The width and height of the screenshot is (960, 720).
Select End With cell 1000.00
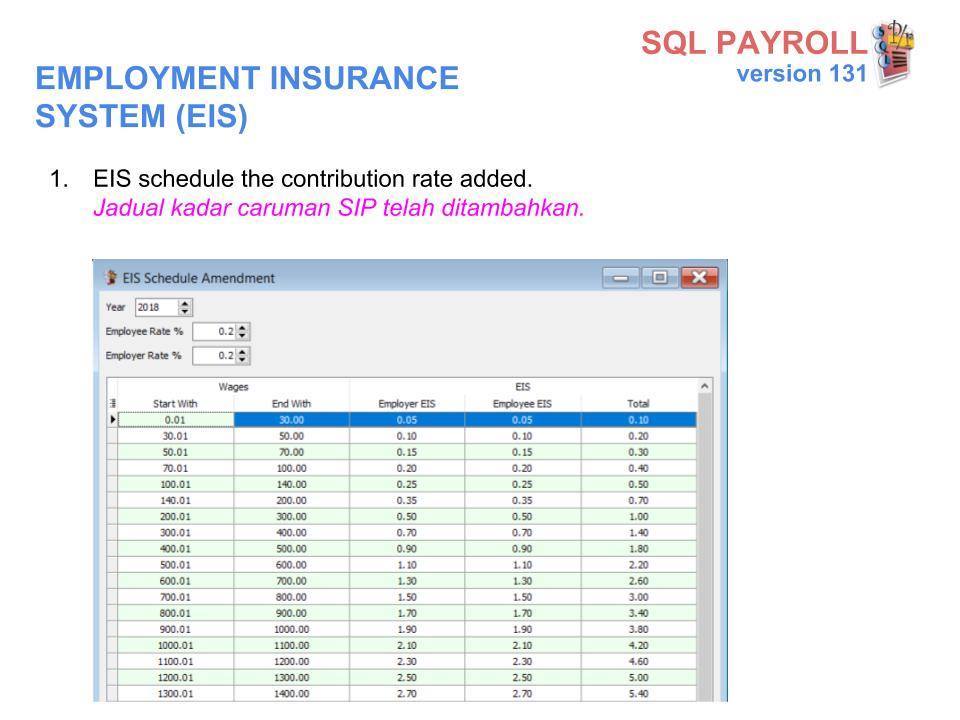tap(291, 629)
